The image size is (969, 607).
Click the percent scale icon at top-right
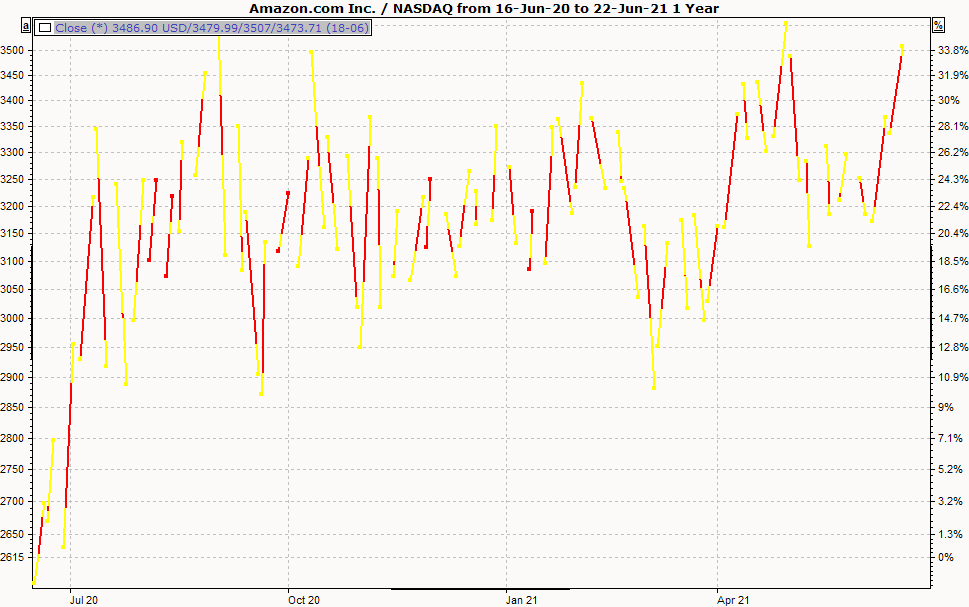coord(938,24)
